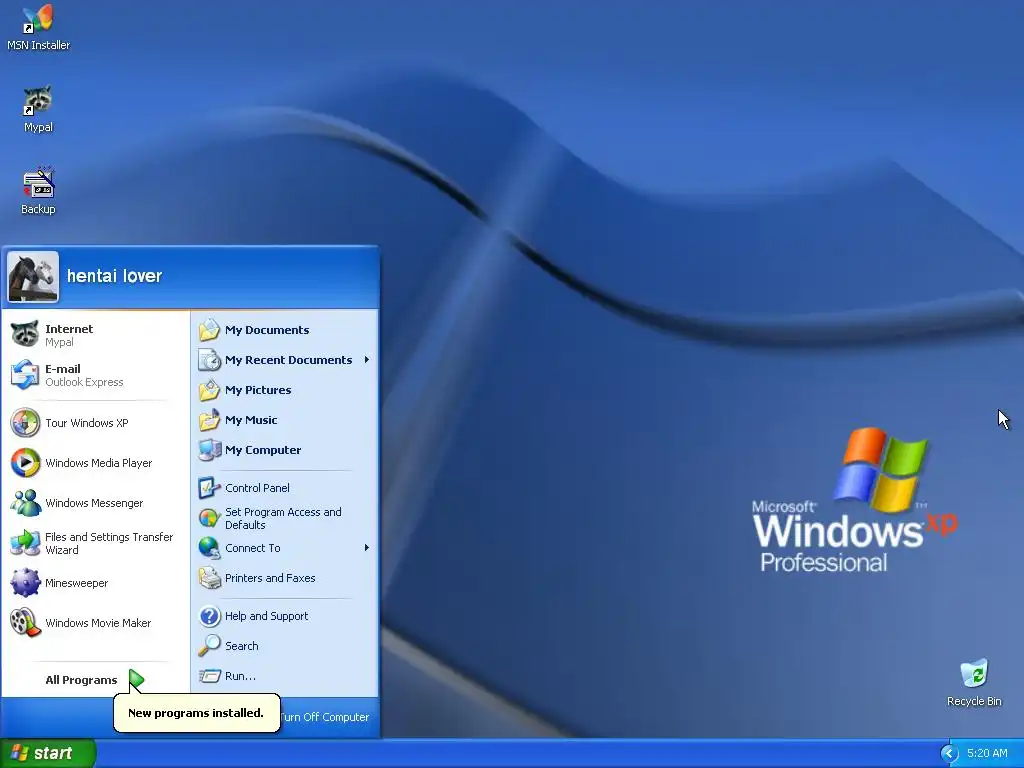Click Search magnifying glass icon
Image resolution: width=1024 pixels, height=768 pixels.
[209, 646]
